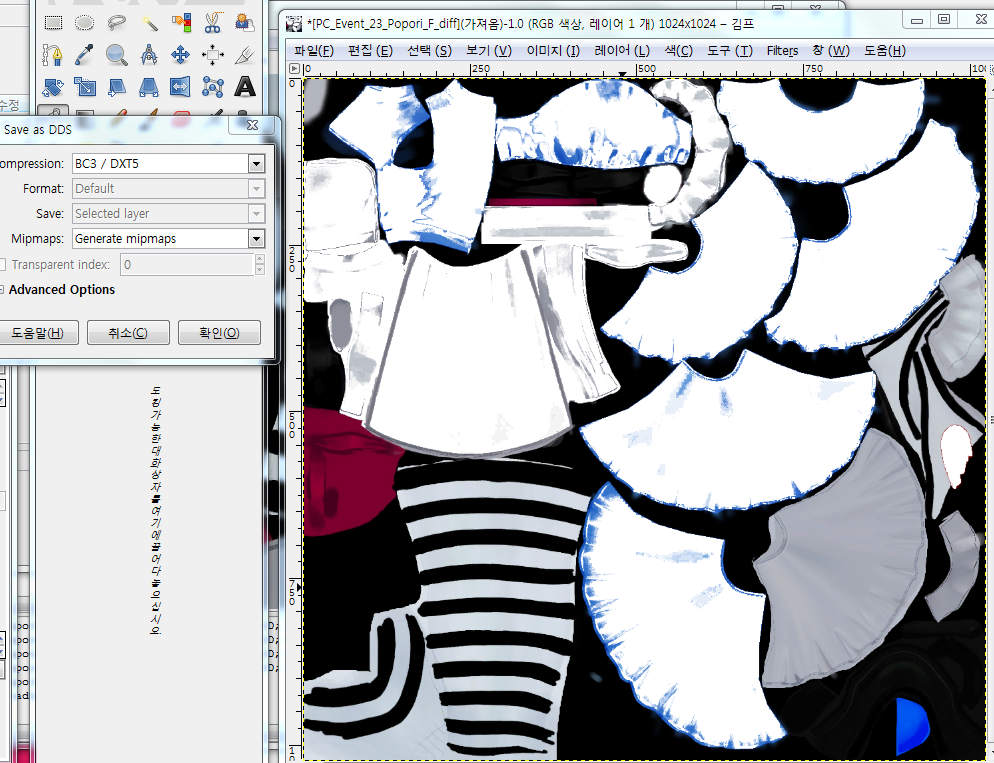Select the Color Picker eyedropper tool

point(85,54)
